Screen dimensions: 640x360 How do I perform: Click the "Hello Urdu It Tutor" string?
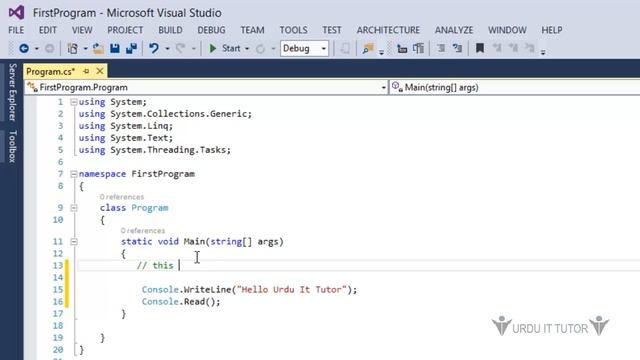(291, 290)
